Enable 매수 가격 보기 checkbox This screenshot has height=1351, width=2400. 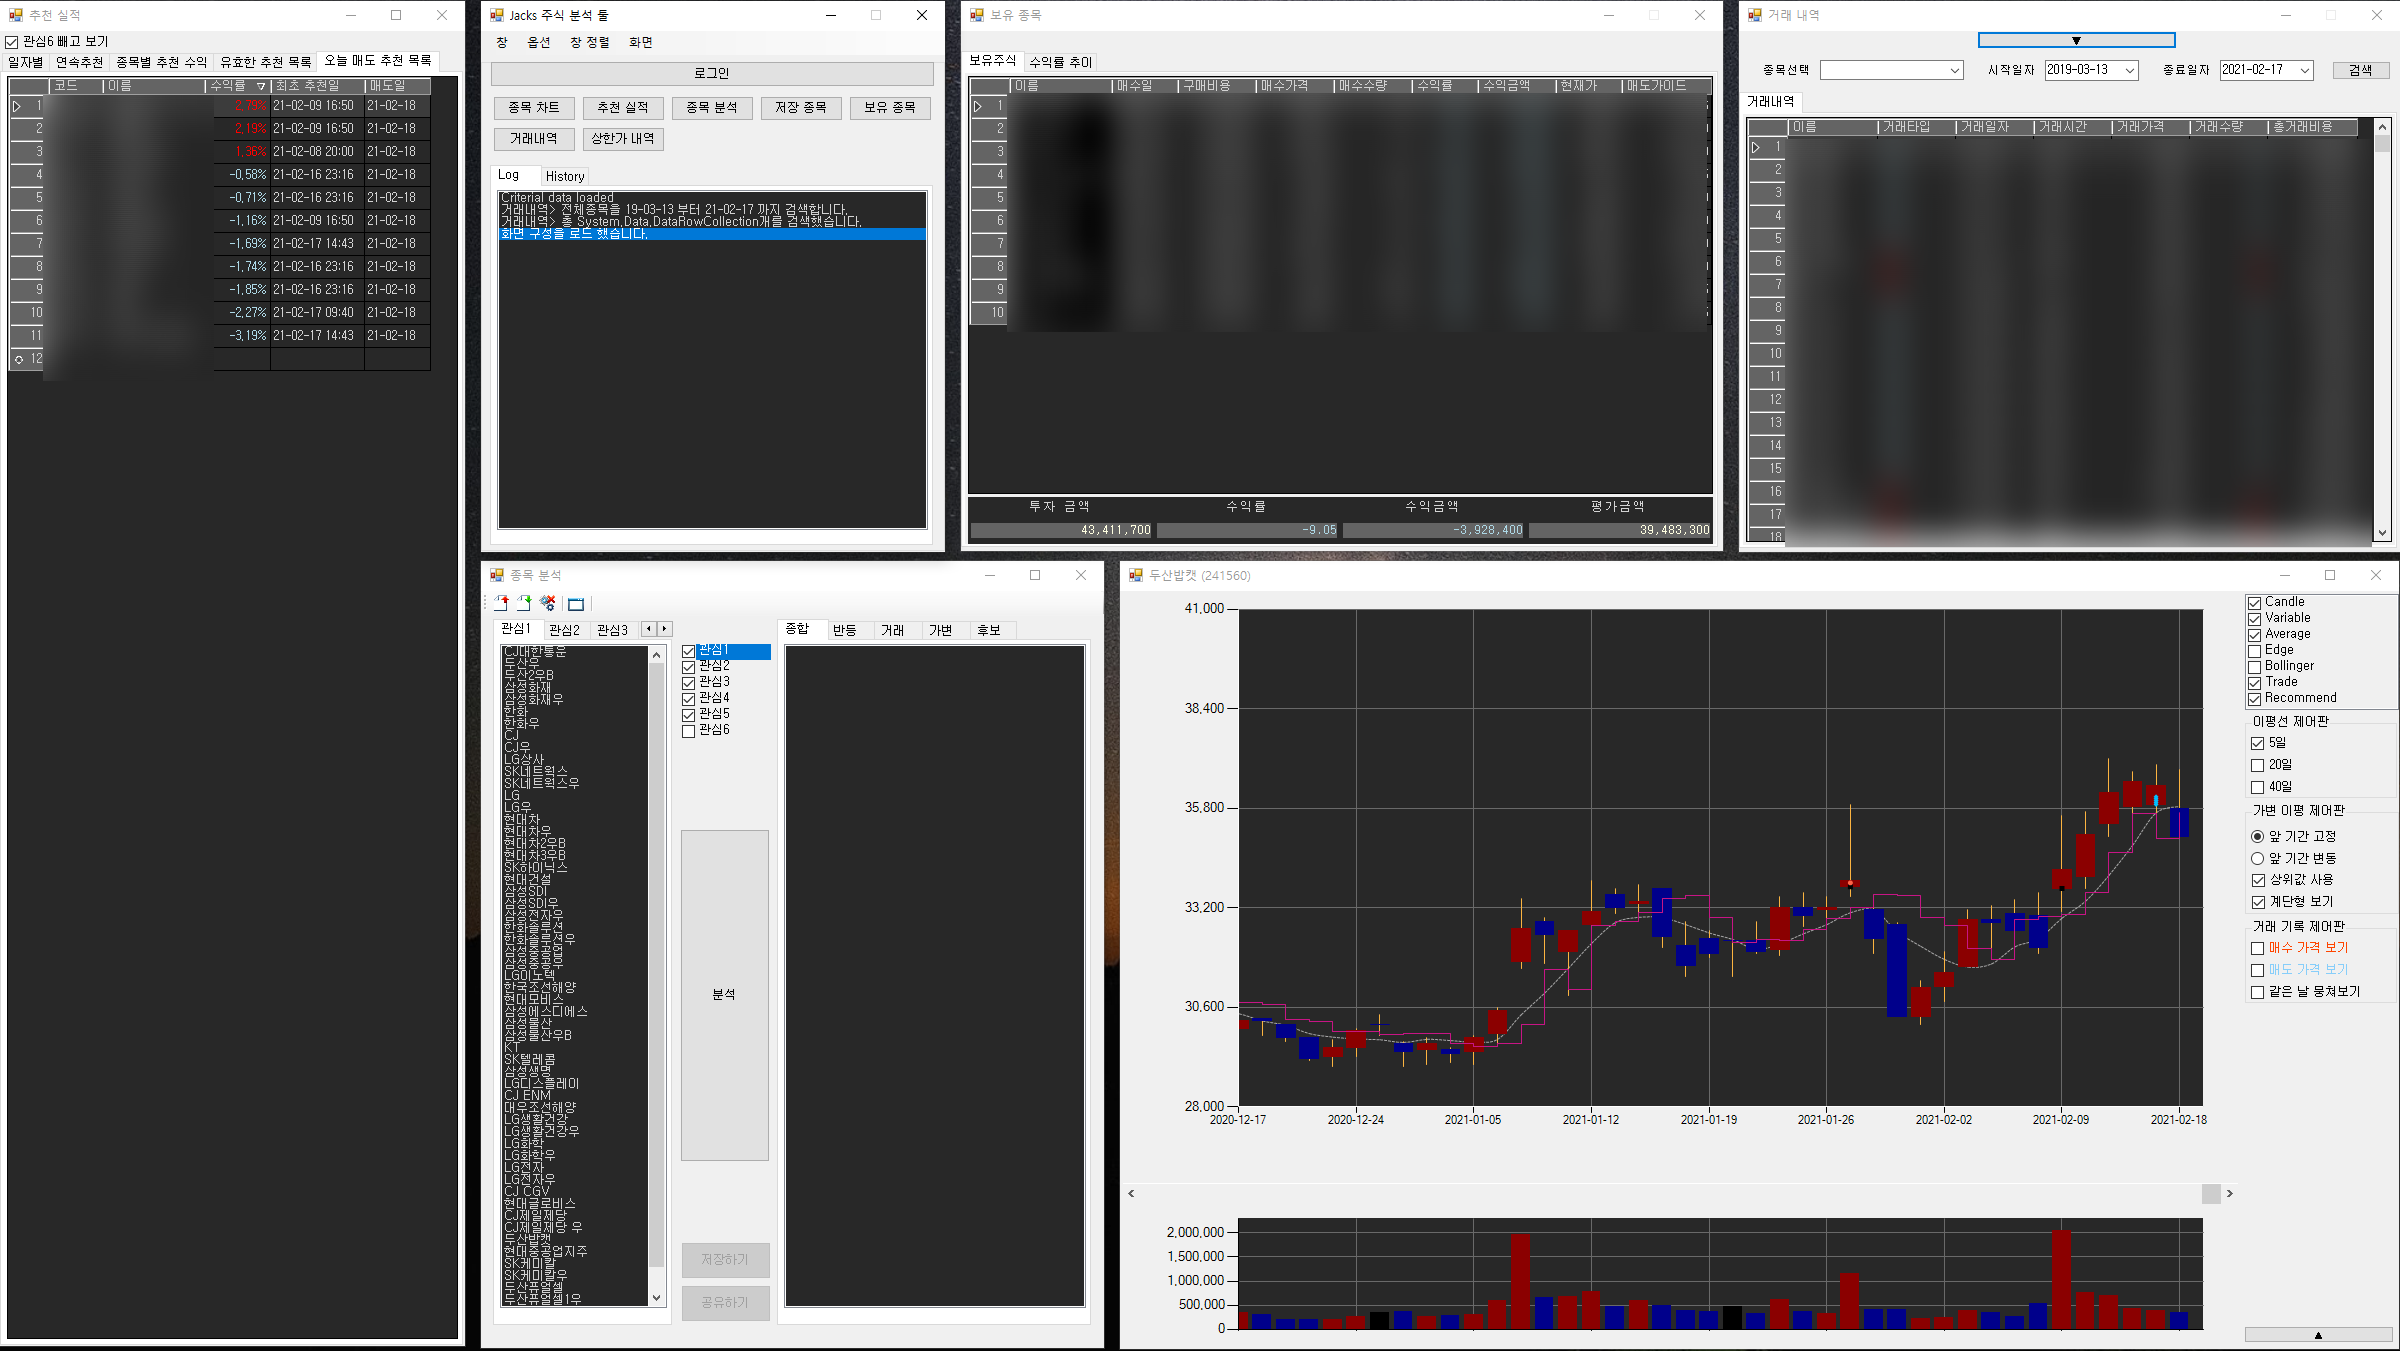2257,948
